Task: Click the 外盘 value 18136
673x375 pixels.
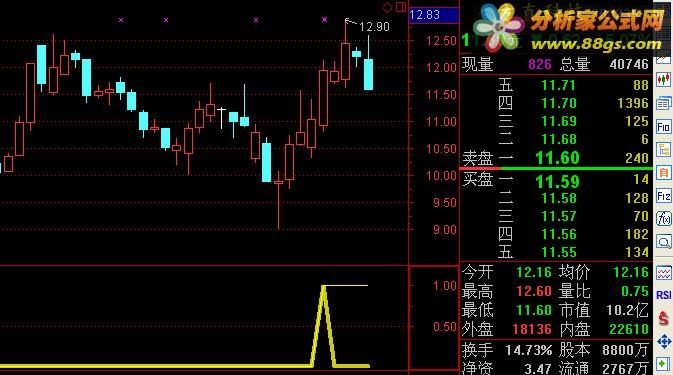Action: [x=532, y=330]
